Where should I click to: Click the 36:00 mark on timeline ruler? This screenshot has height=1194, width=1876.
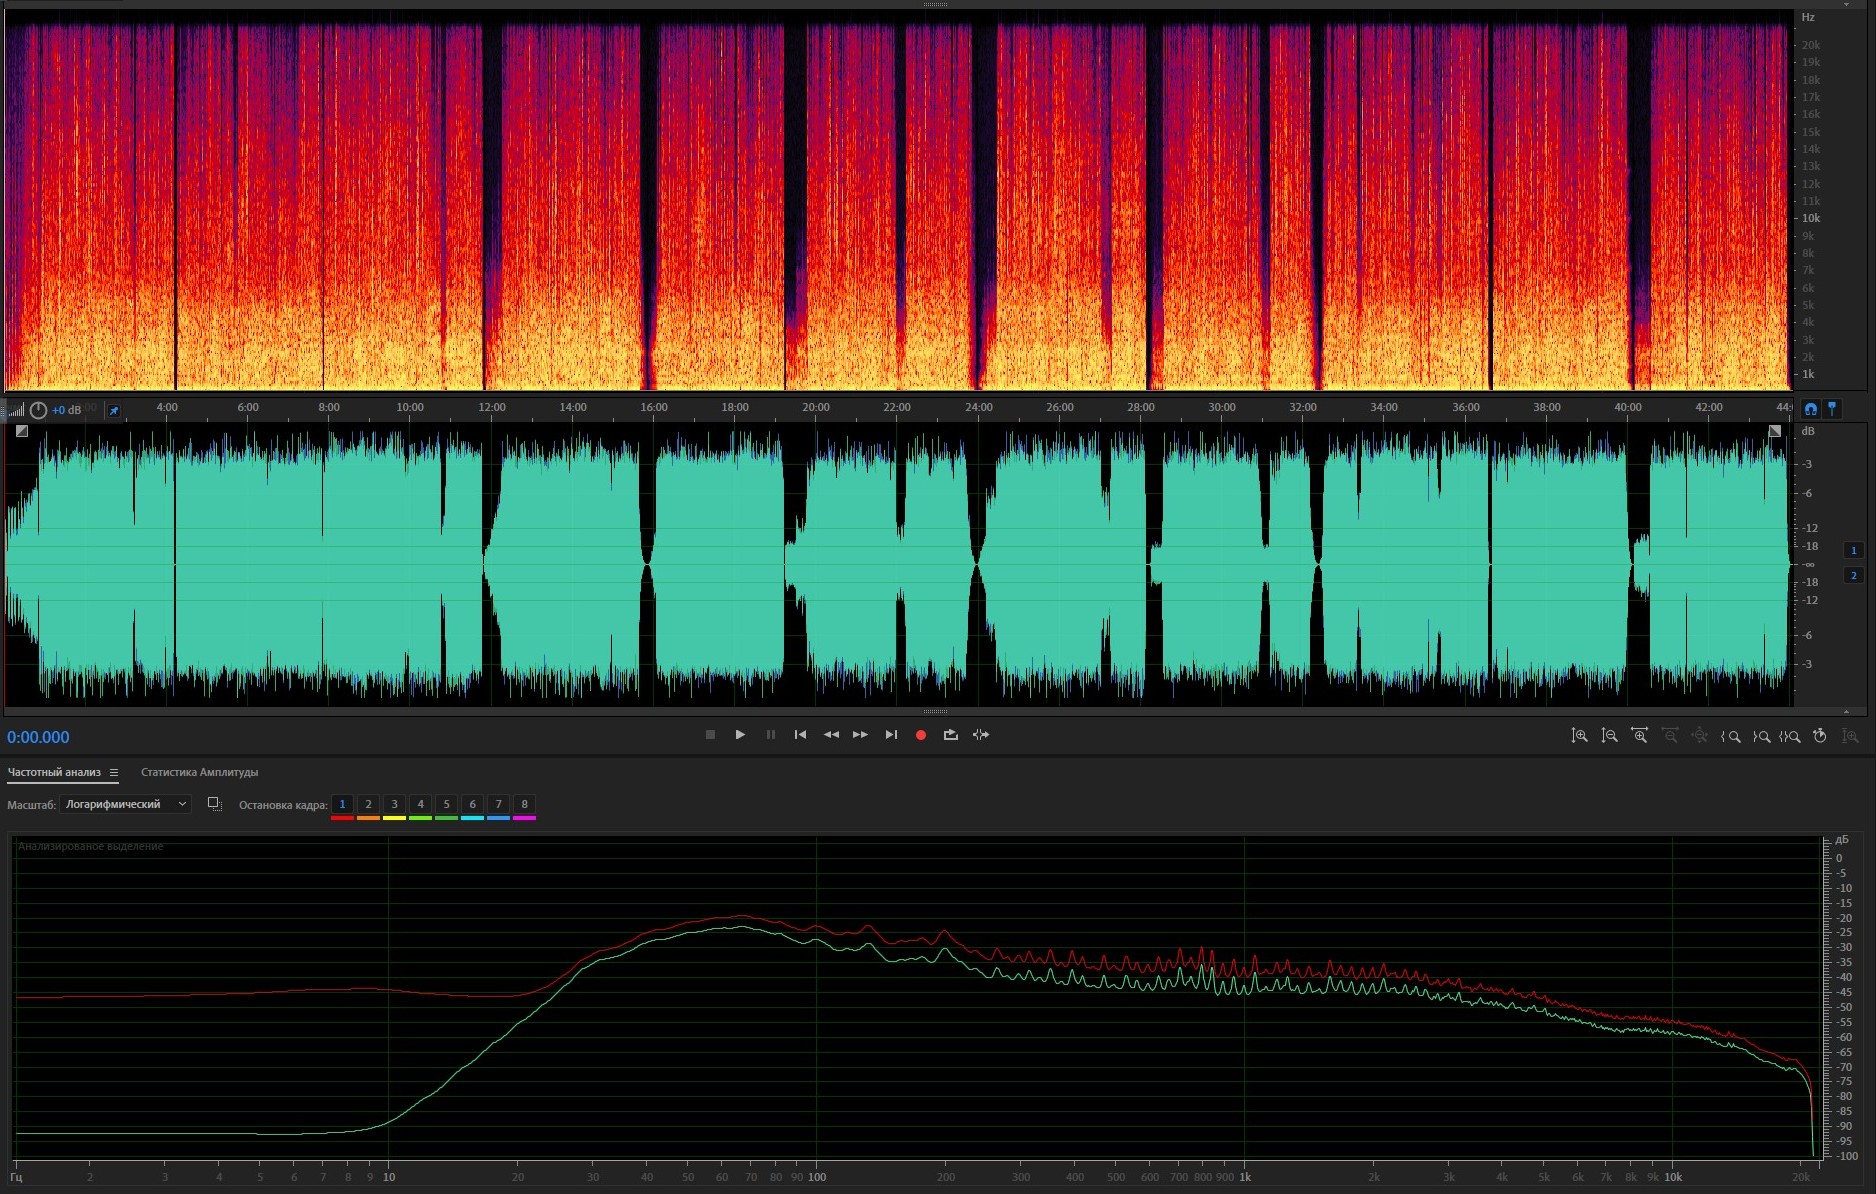[1466, 407]
